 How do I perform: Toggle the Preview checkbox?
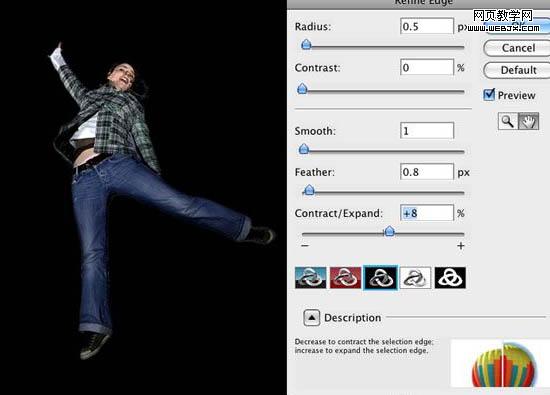[489, 95]
